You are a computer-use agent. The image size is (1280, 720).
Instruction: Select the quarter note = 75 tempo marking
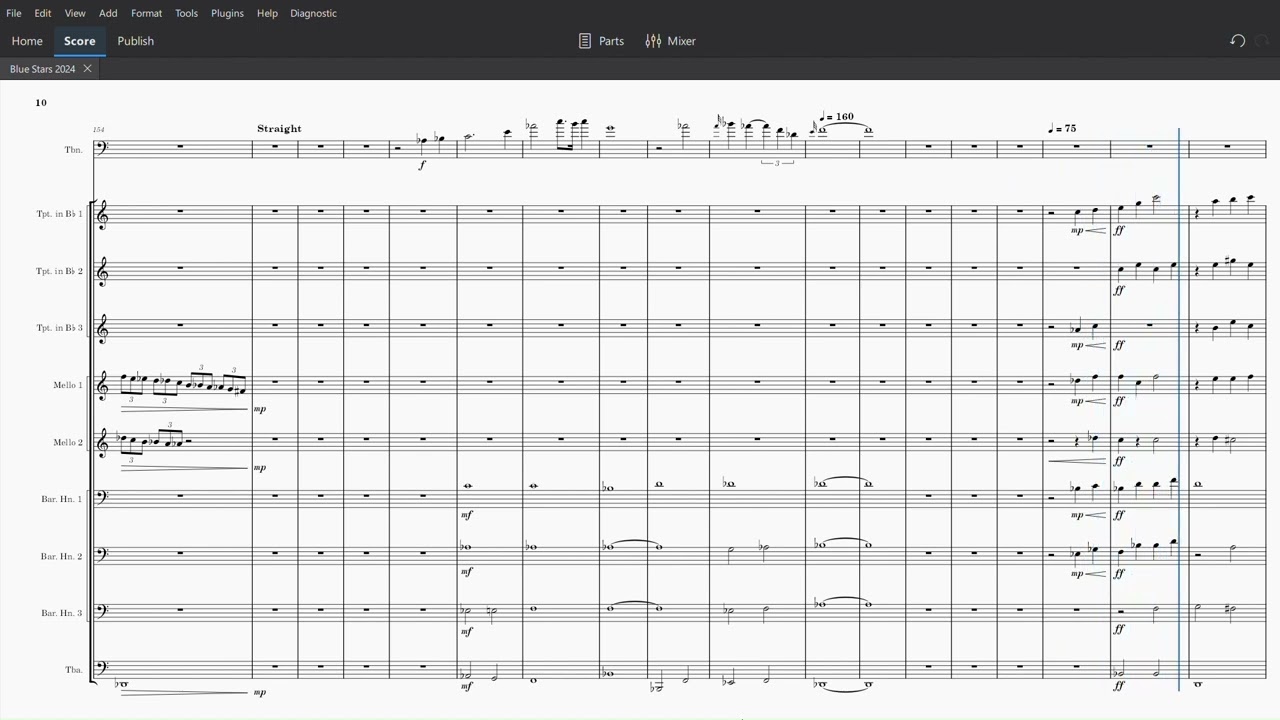(x=1063, y=129)
